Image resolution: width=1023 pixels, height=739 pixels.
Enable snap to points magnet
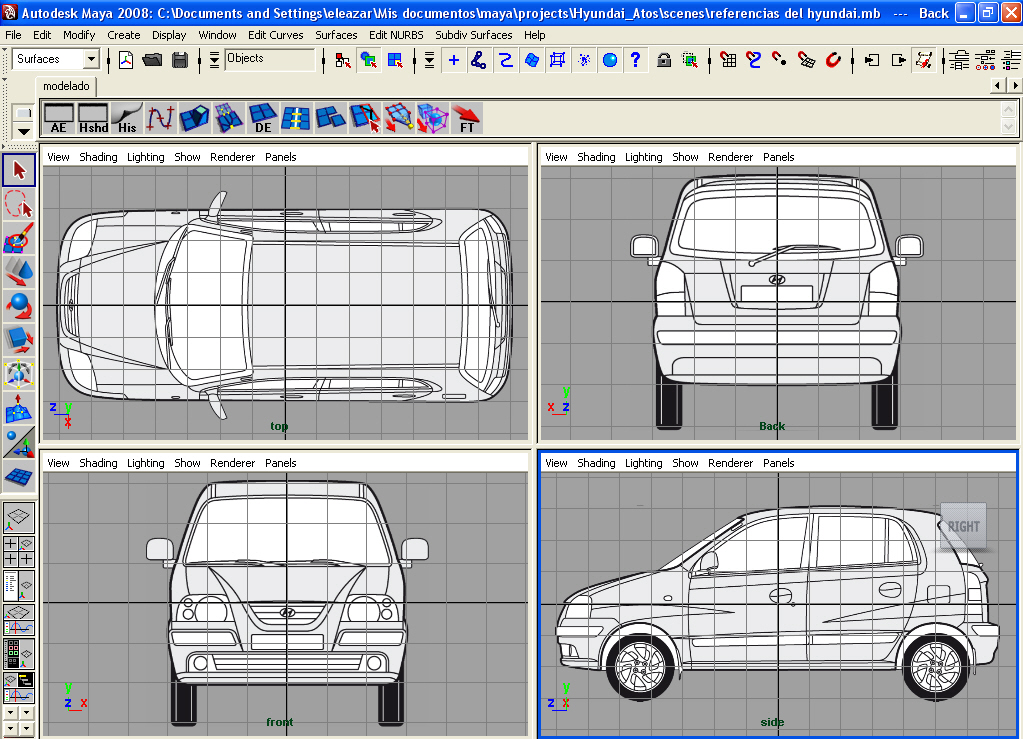780,61
